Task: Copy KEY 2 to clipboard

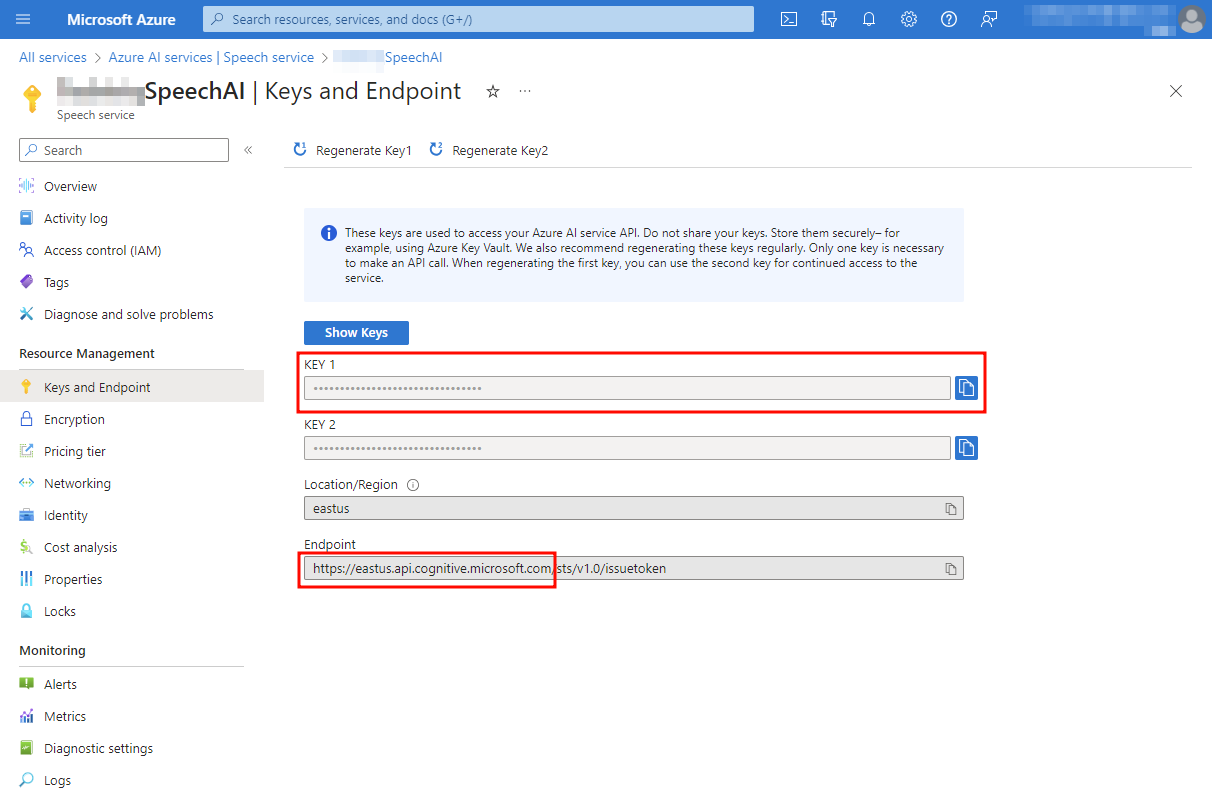Action: 966,448
